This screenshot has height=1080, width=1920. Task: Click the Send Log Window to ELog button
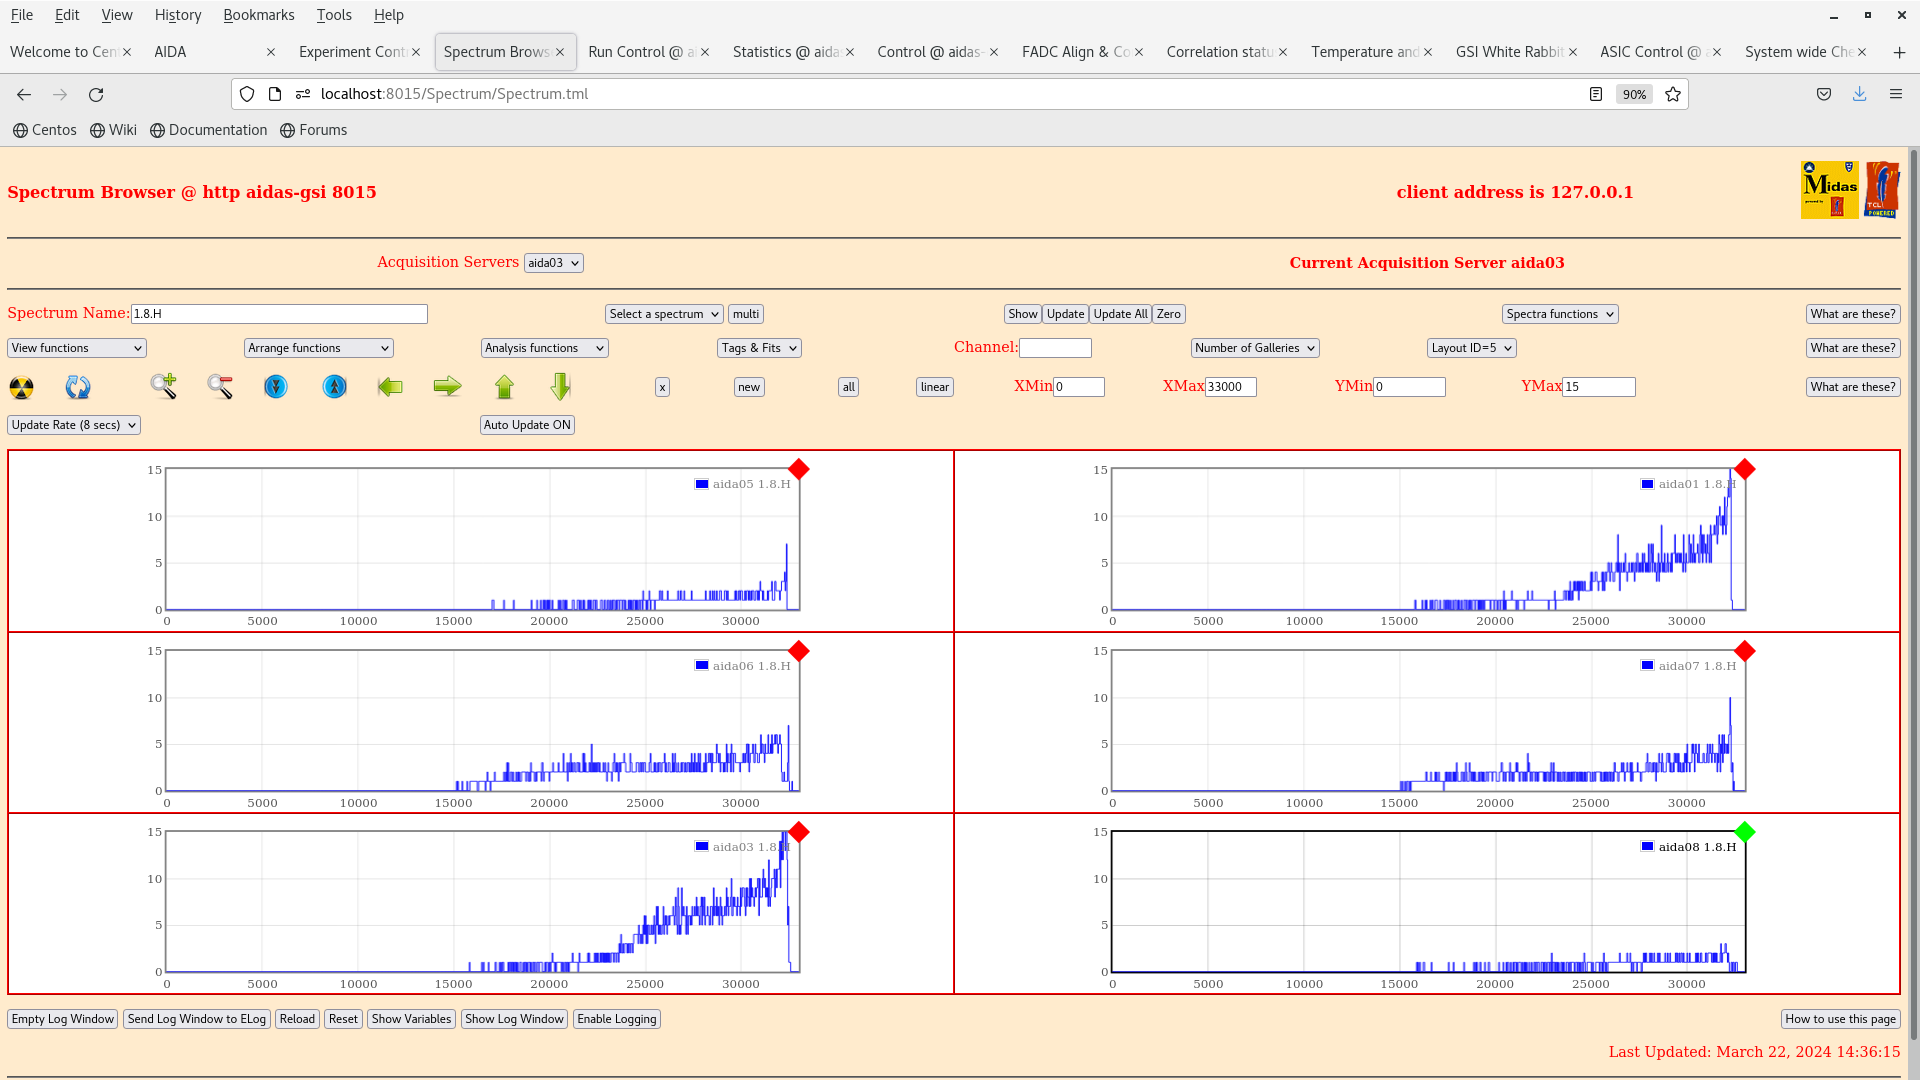[x=197, y=1019]
